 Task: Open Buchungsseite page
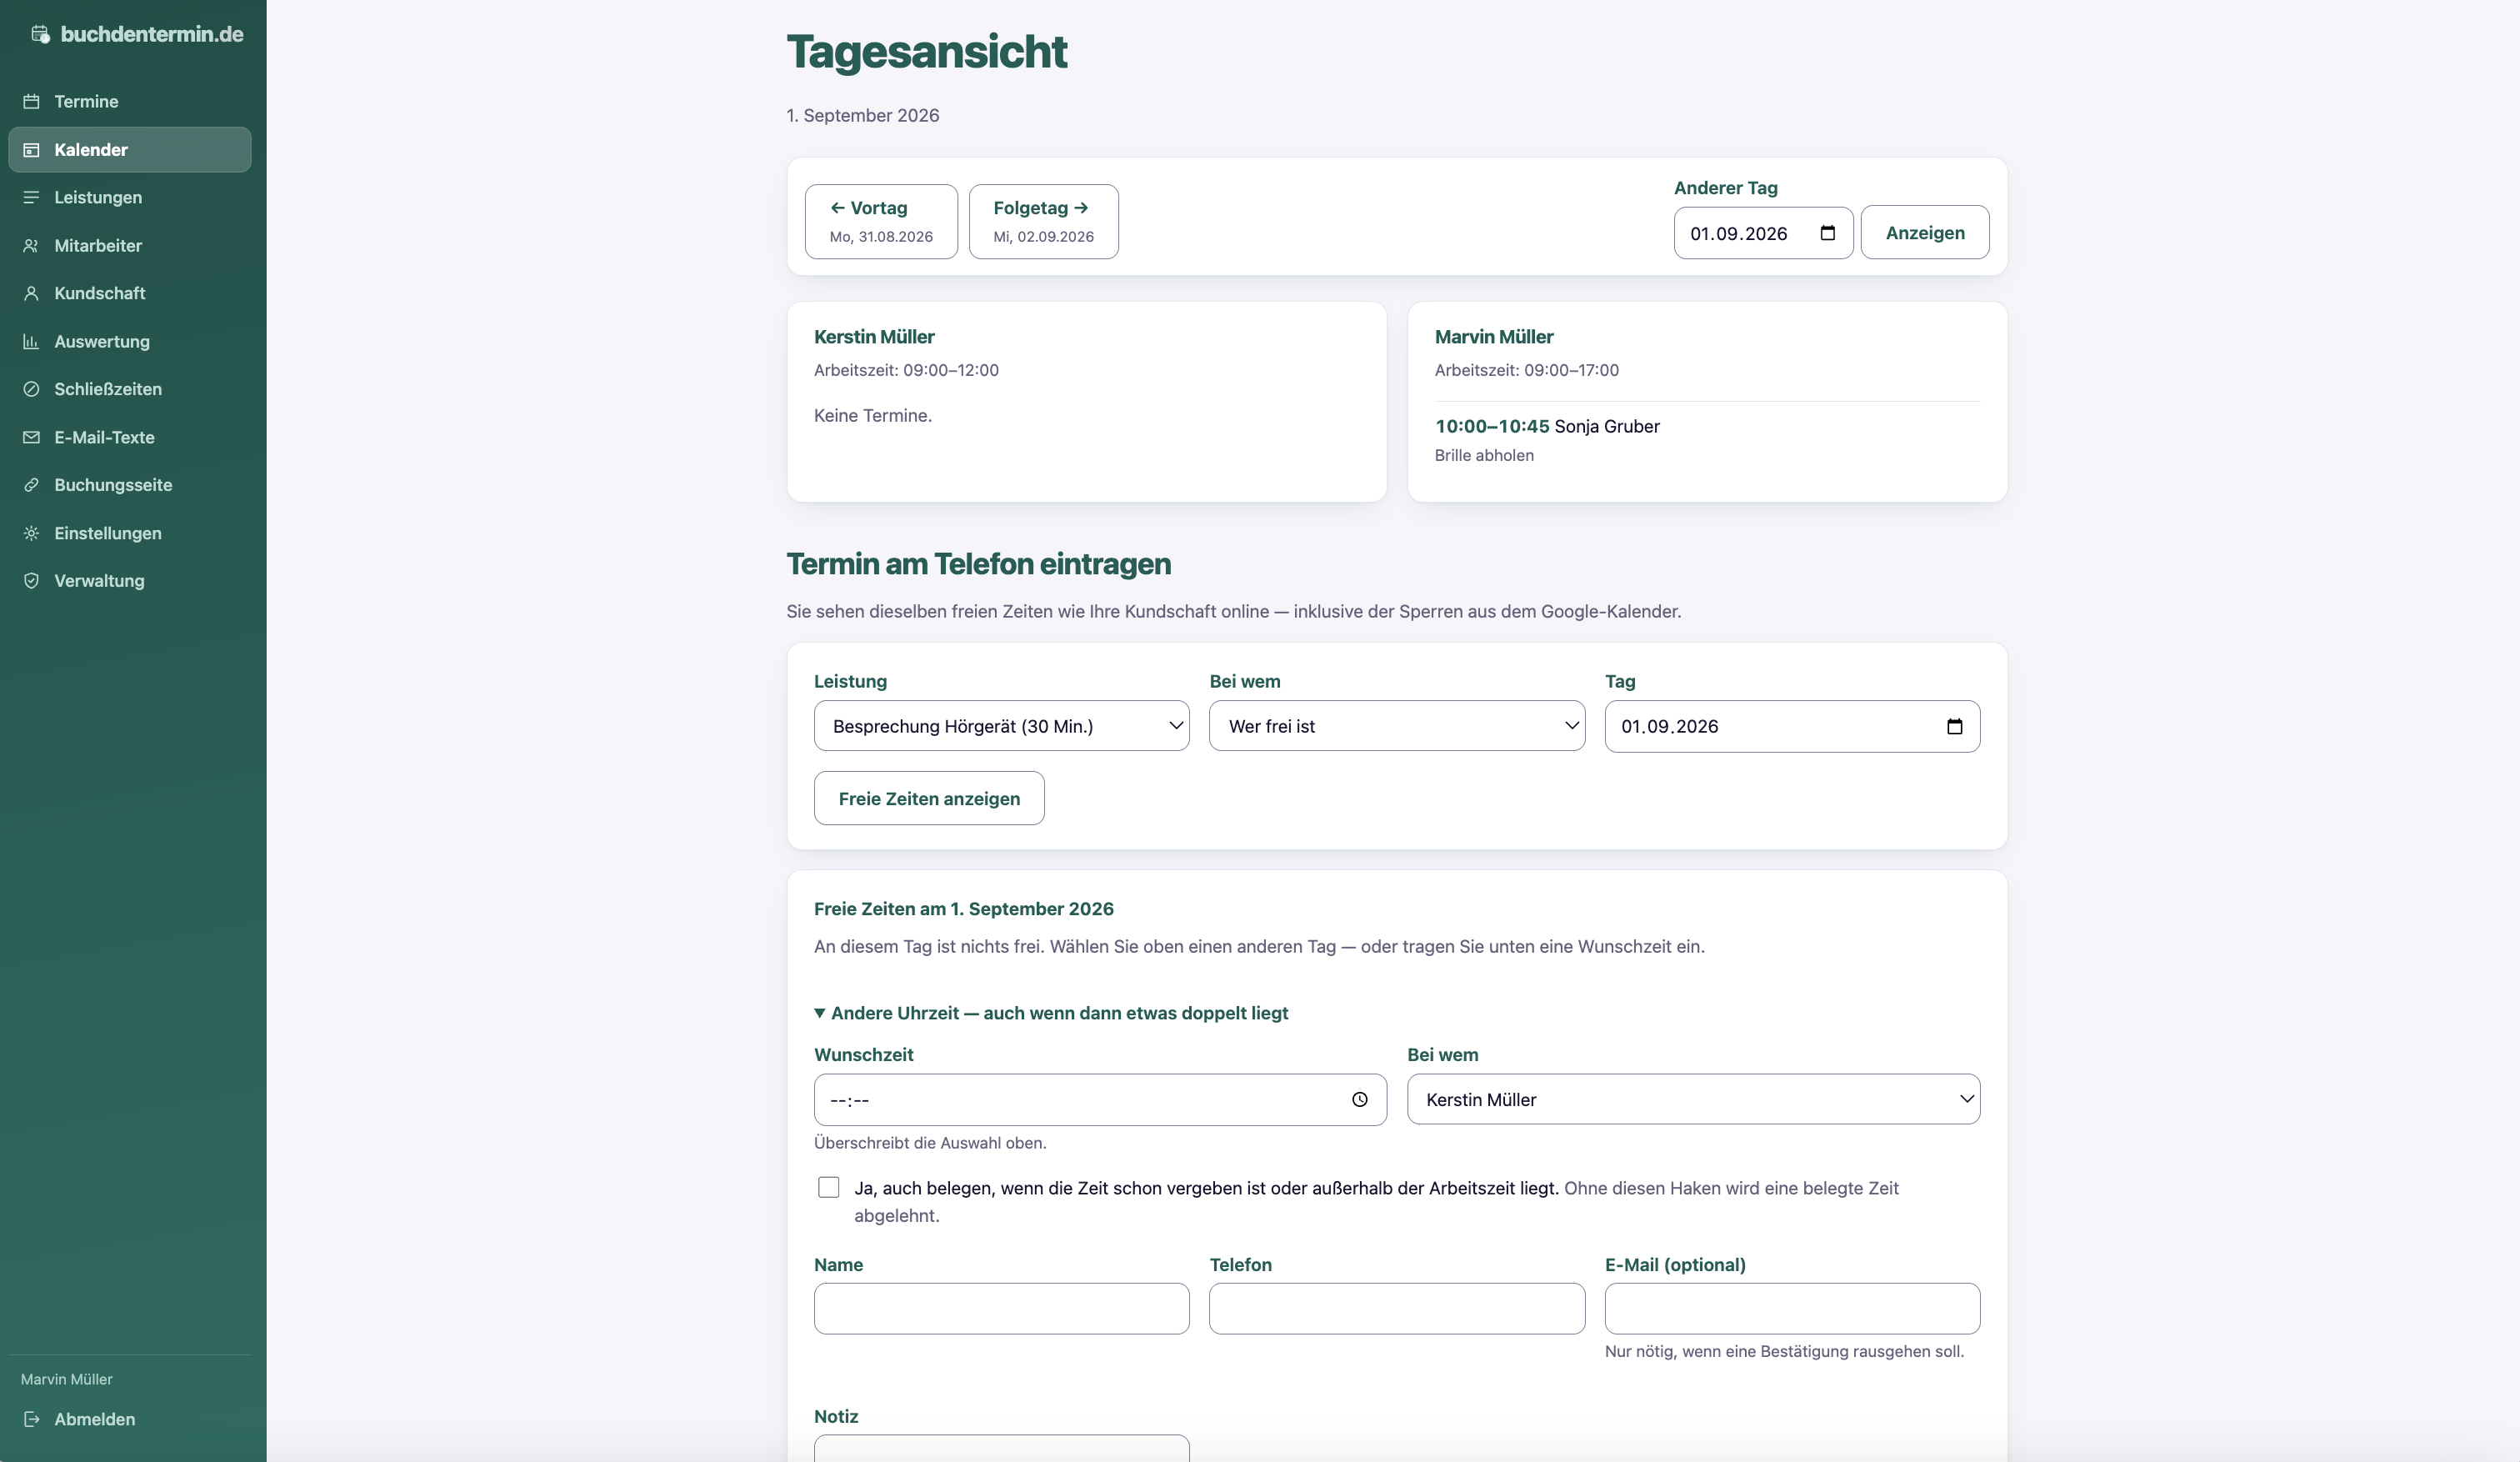[130, 485]
